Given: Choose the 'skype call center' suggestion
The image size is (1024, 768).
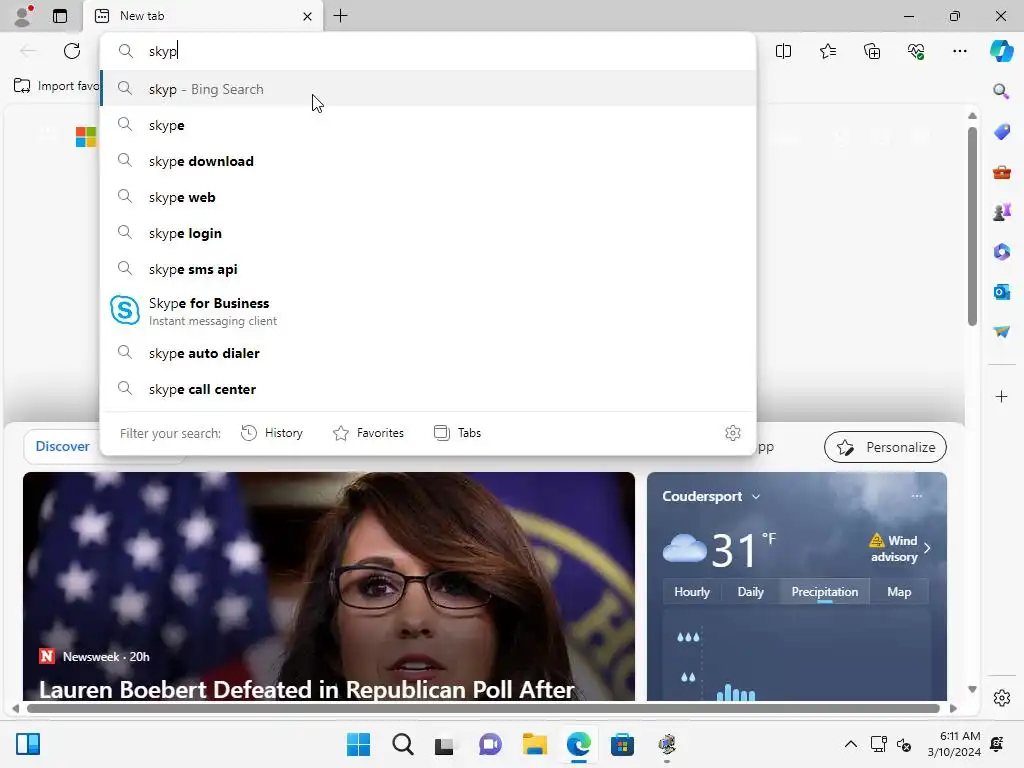Looking at the screenshot, I should [428, 389].
